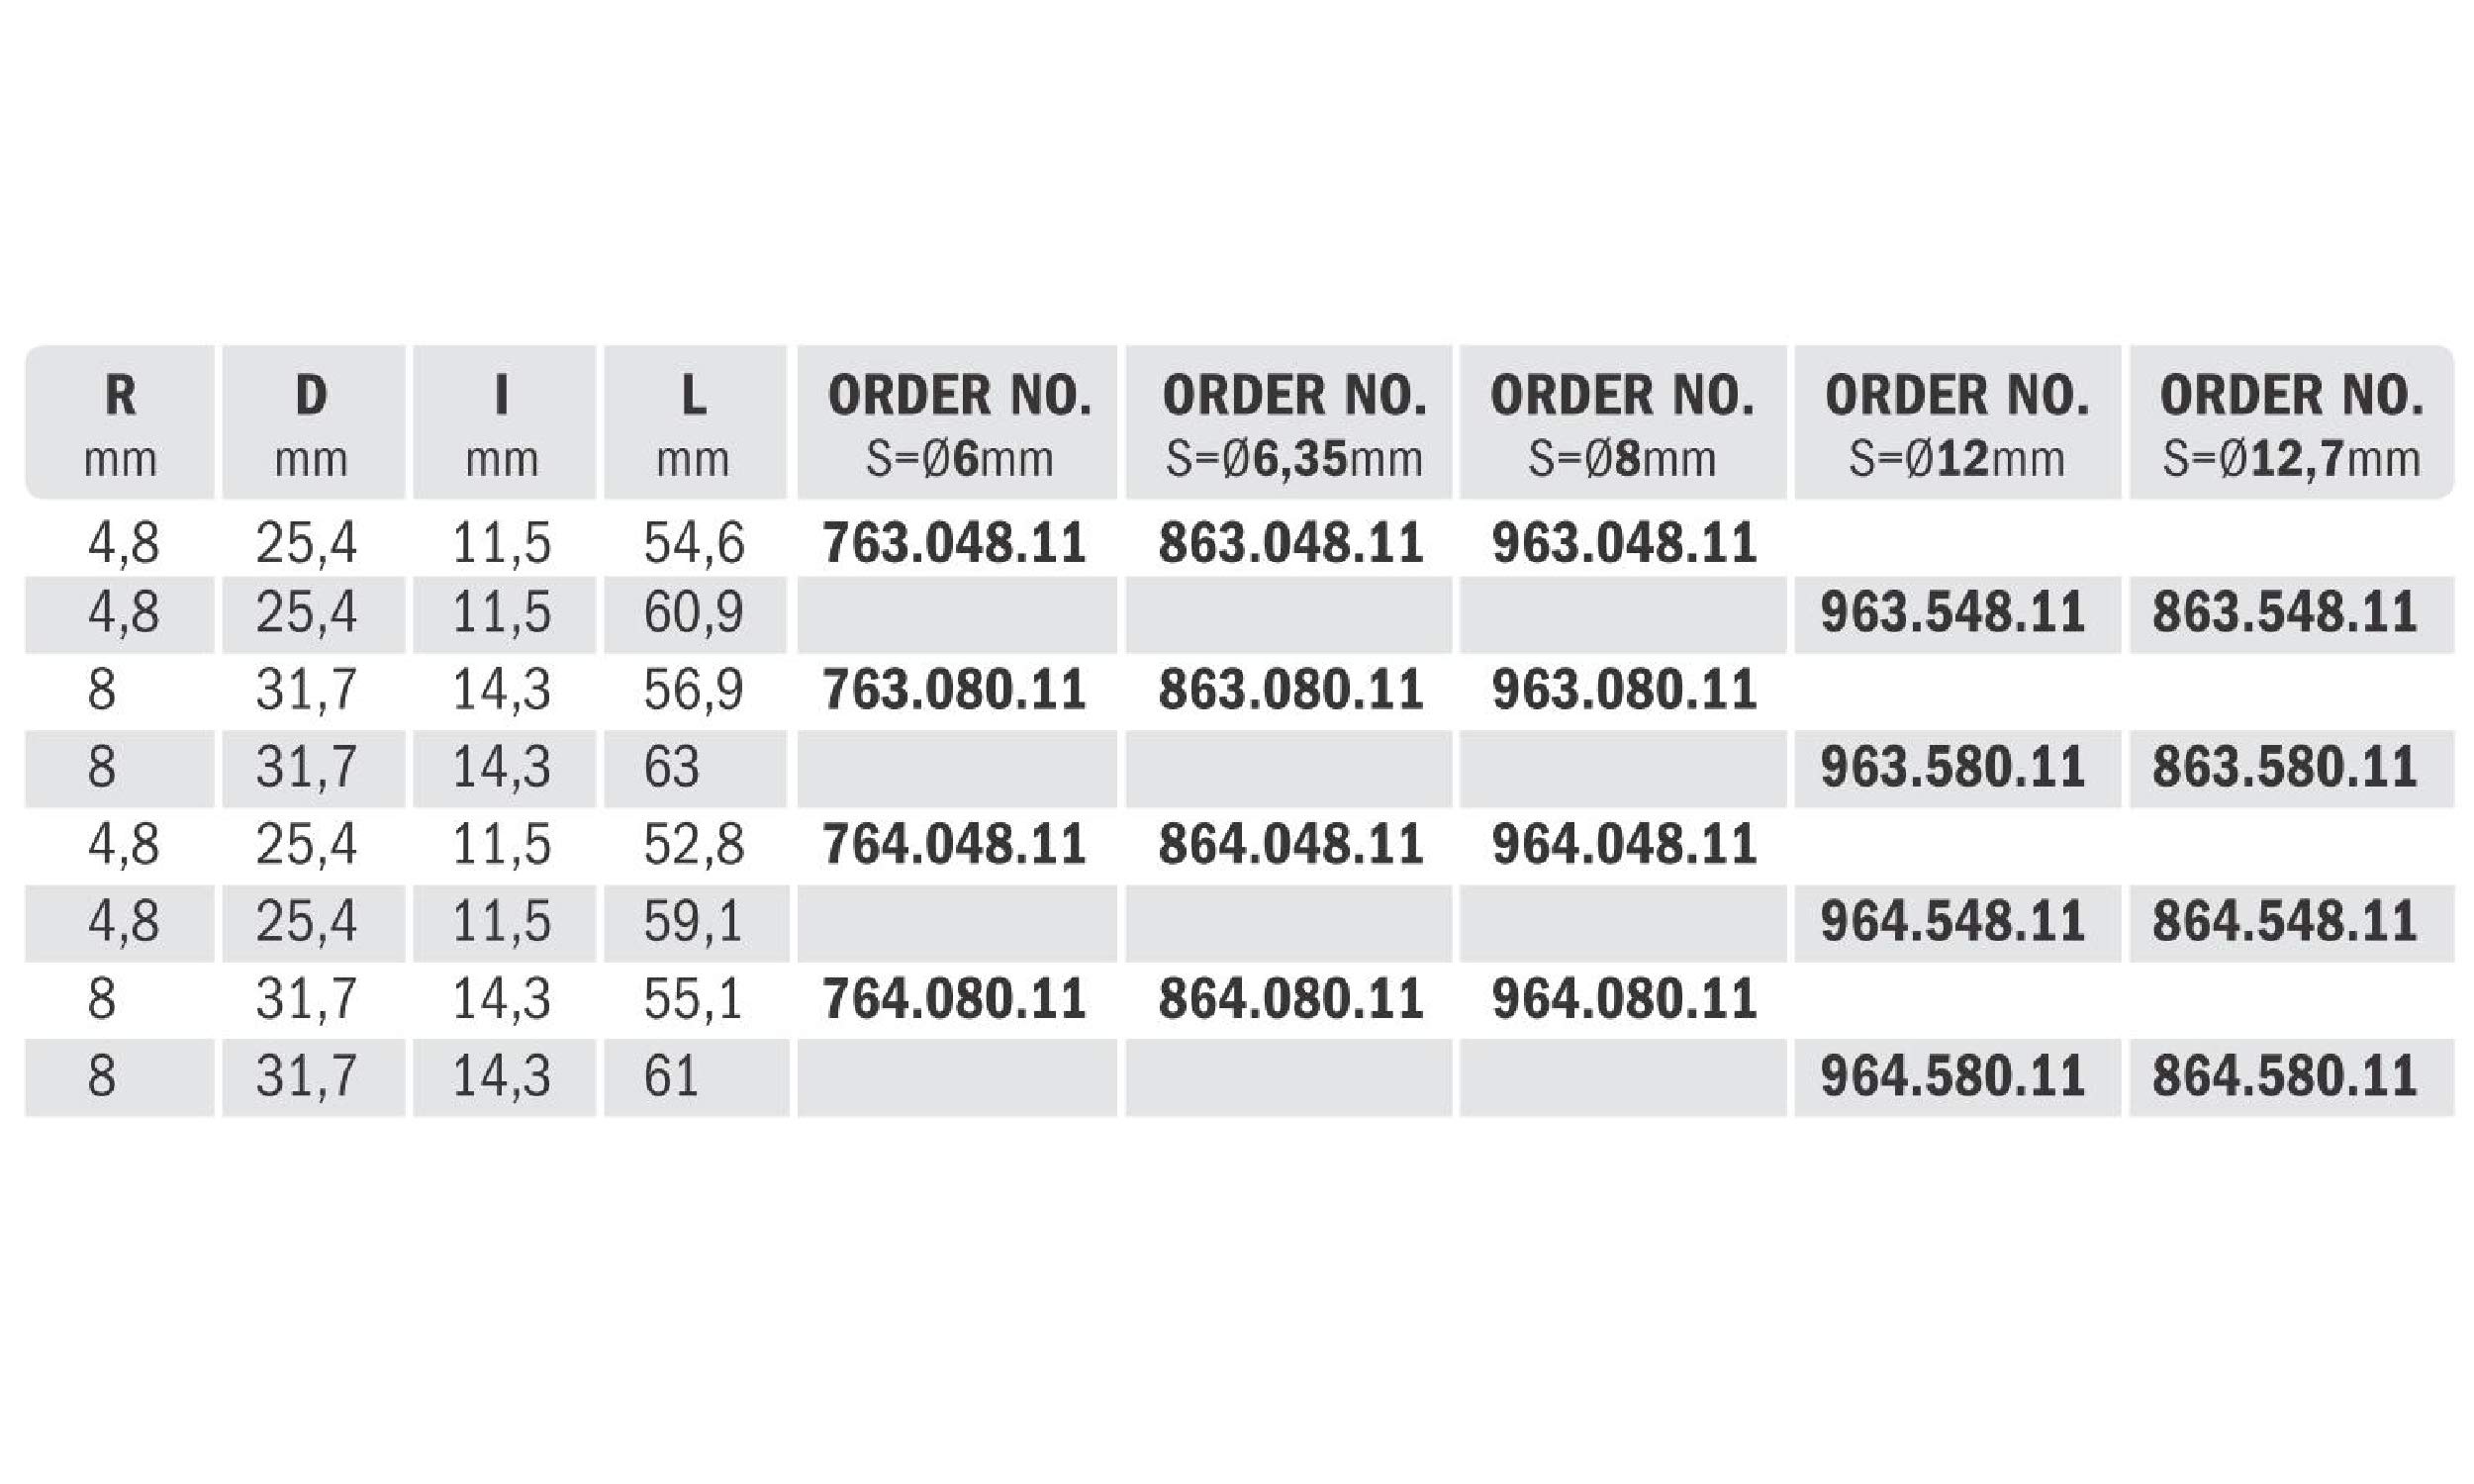Image resolution: width=2474 pixels, height=1484 pixels.
Task: Click order number 964.080.11
Action: [x=1624, y=999]
